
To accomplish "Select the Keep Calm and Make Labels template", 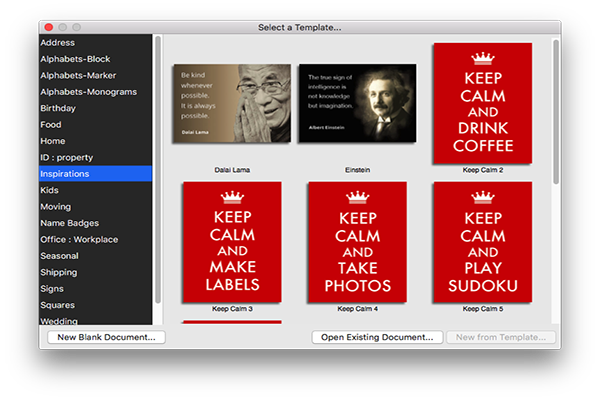I will (232, 242).
